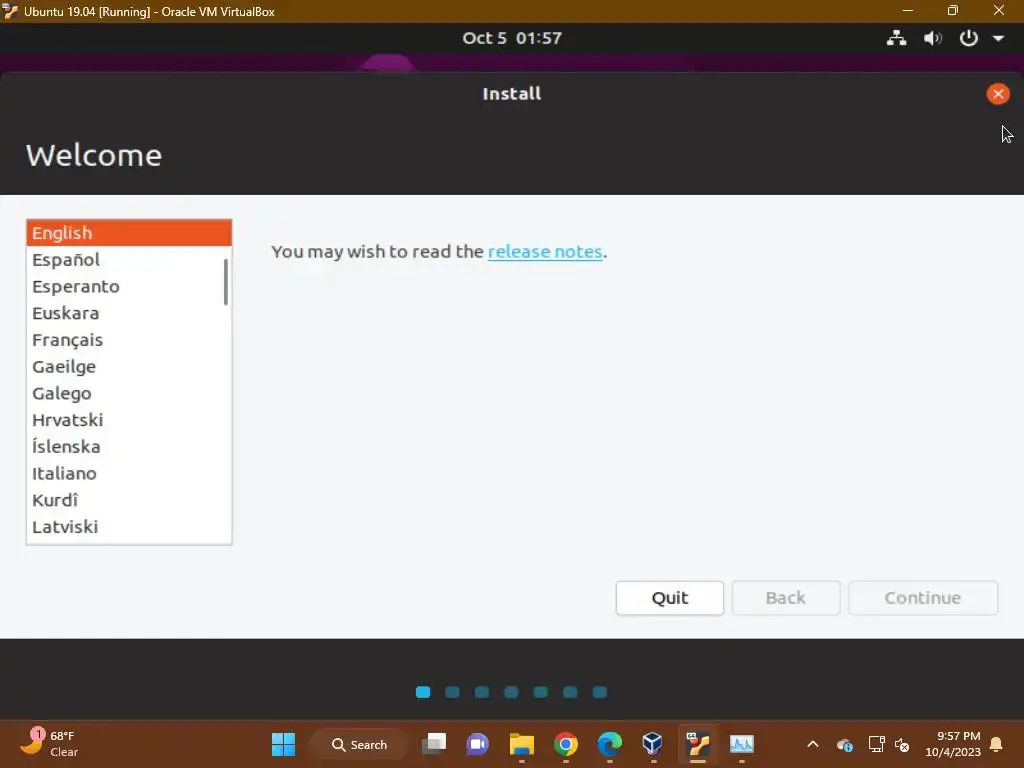The image size is (1024, 768).
Task: Select Español in the language list
Action: 129,260
